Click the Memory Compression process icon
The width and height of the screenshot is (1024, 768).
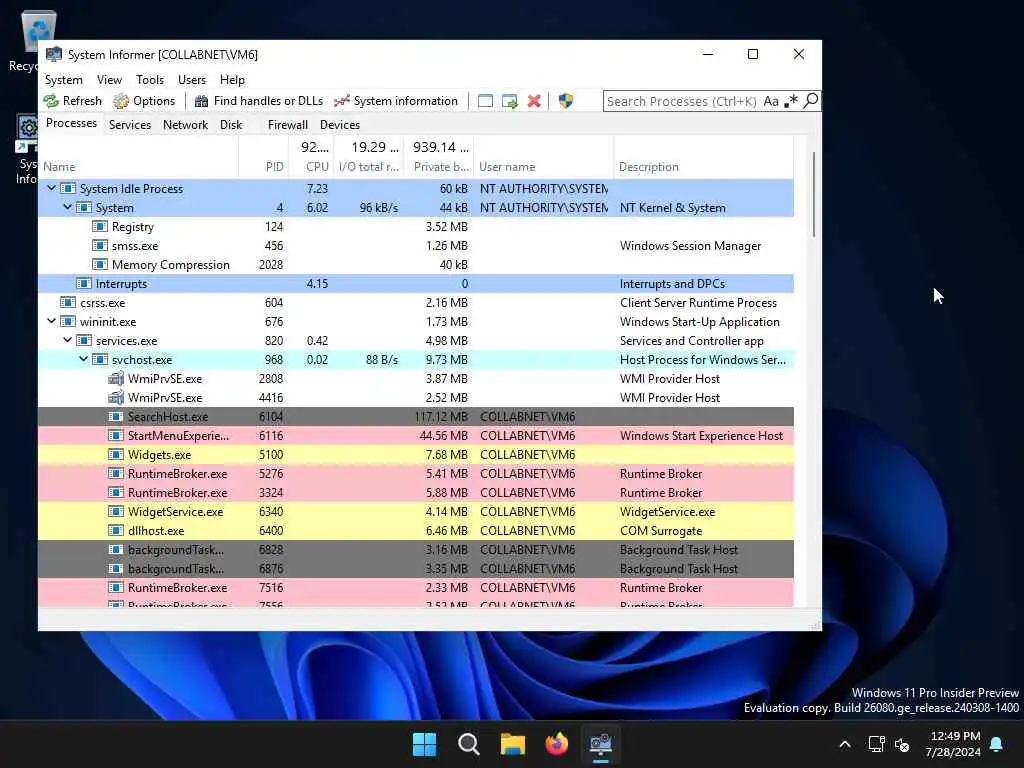(x=100, y=264)
